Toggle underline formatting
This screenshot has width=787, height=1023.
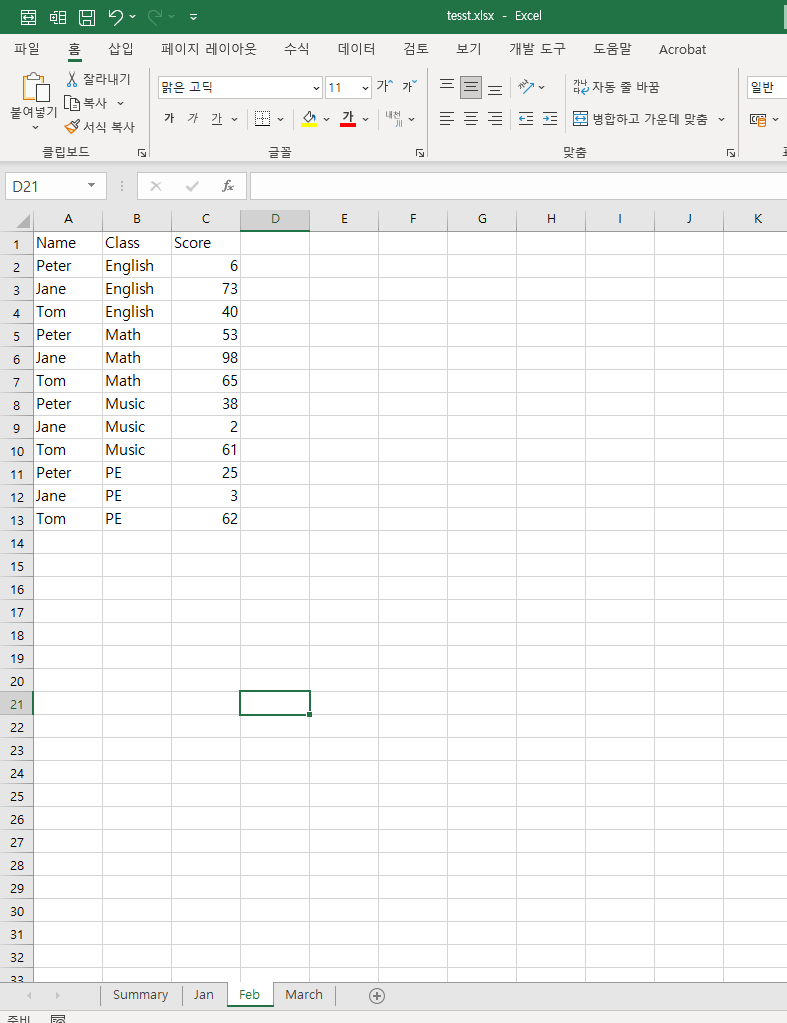(x=217, y=119)
